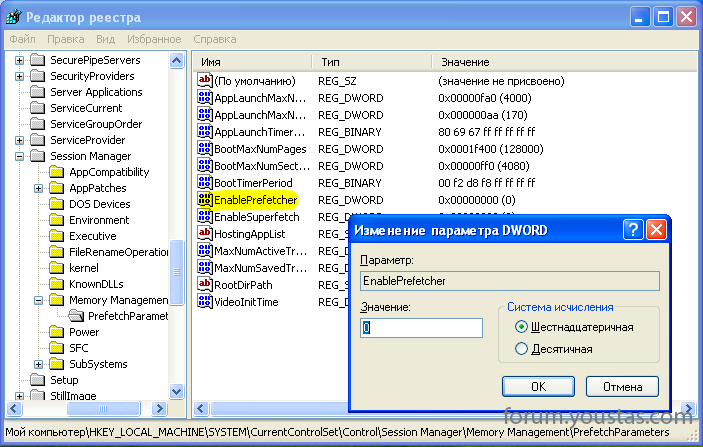Select the MaxNumSavedTr... value name
This screenshot has width=703, height=447.
click(x=260, y=268)
